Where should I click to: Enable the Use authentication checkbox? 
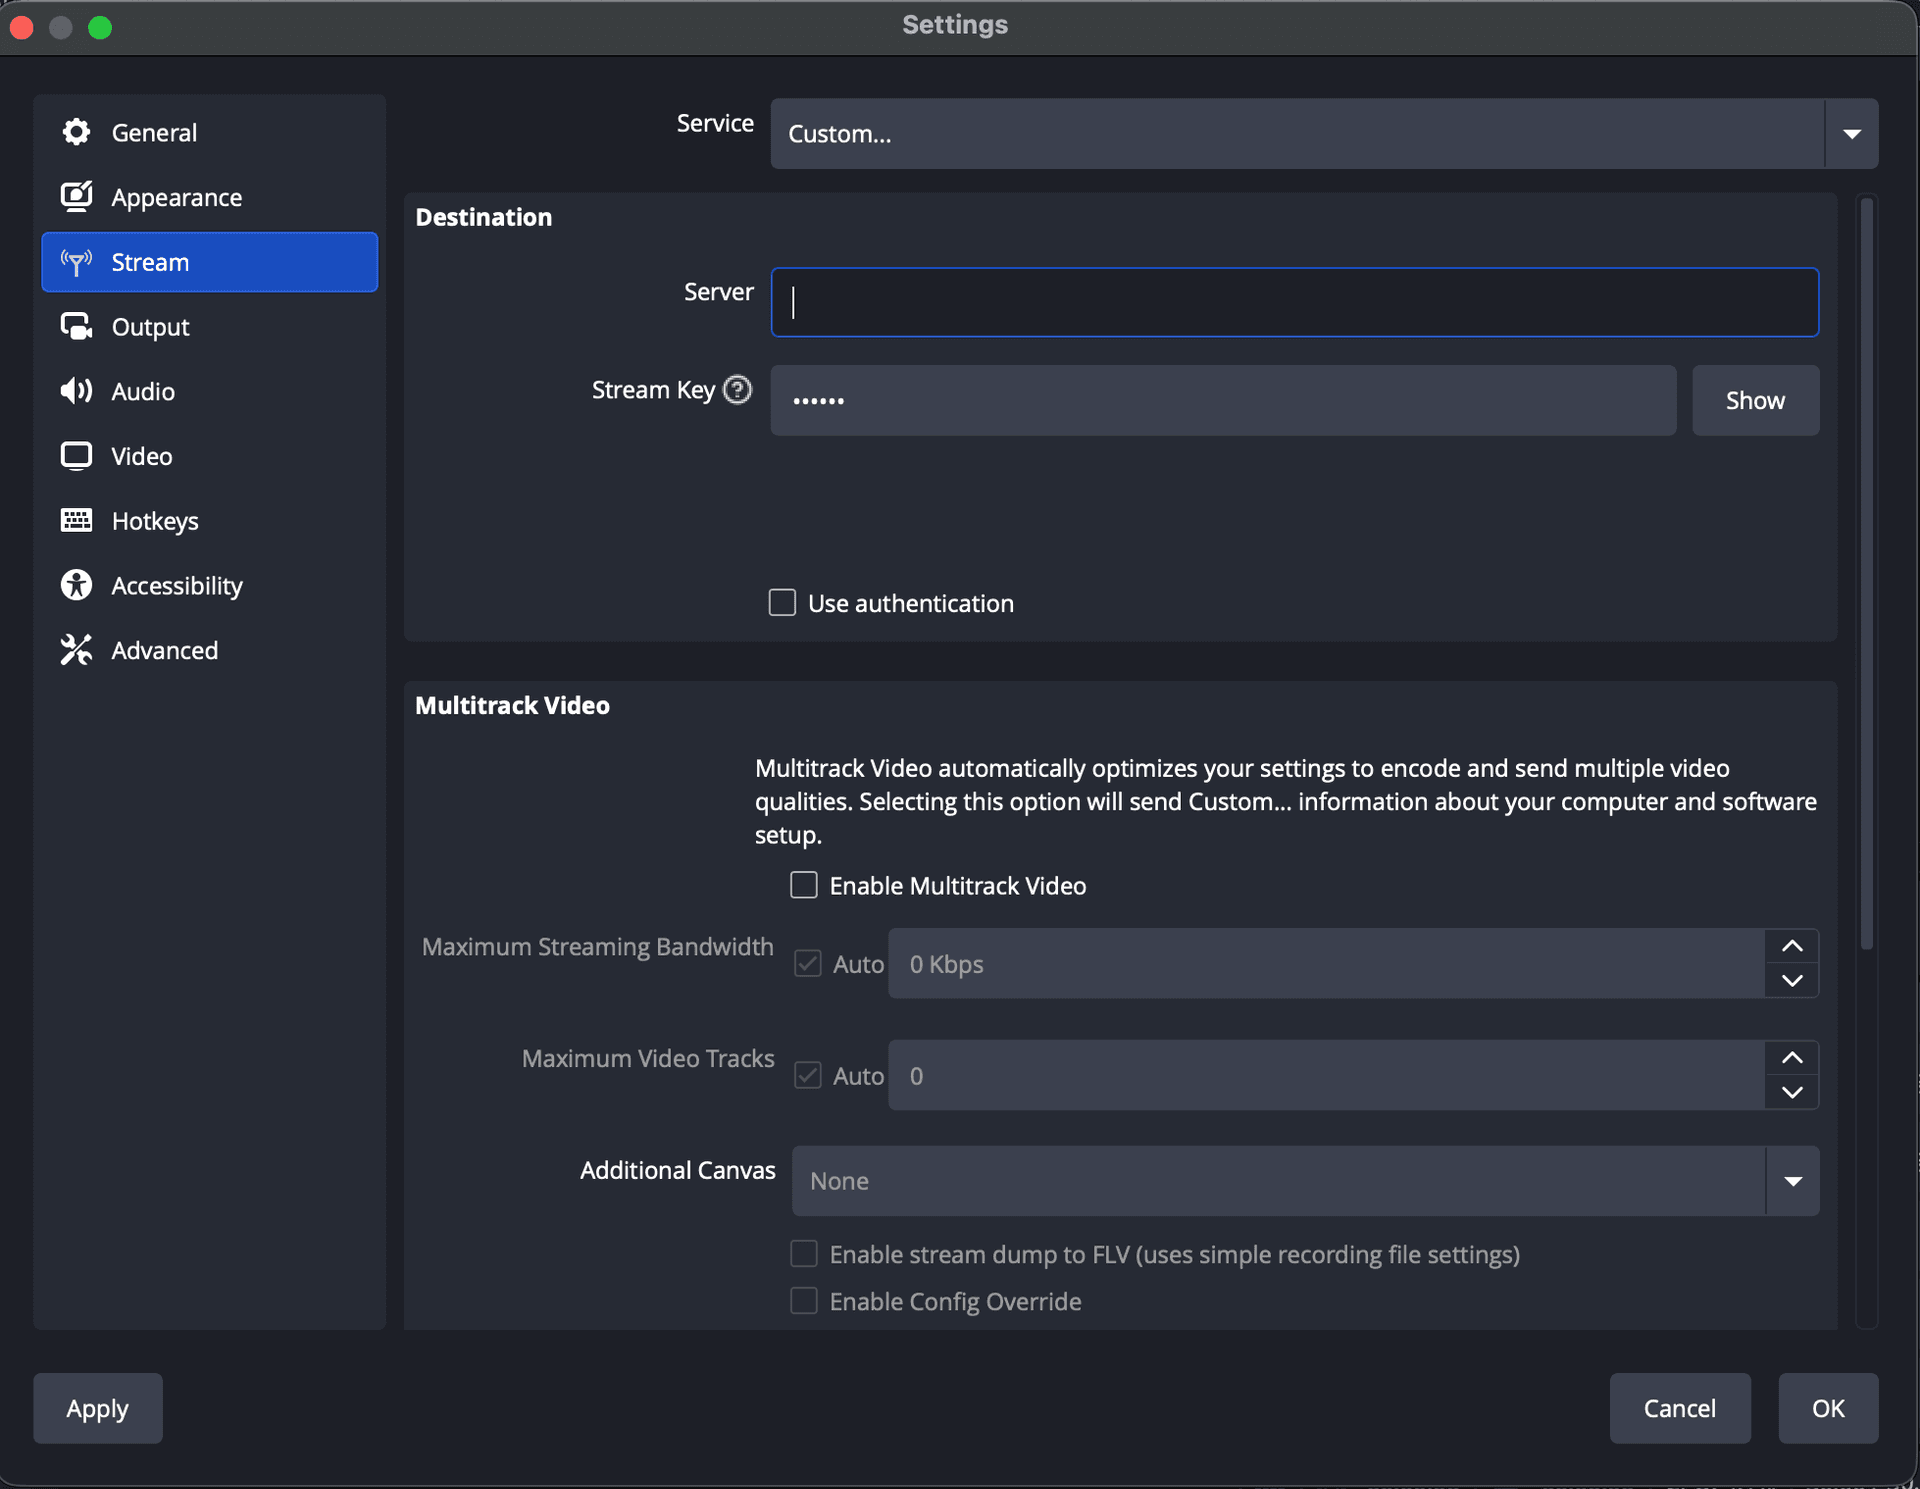pyautogui.click(x=781, y=602)
